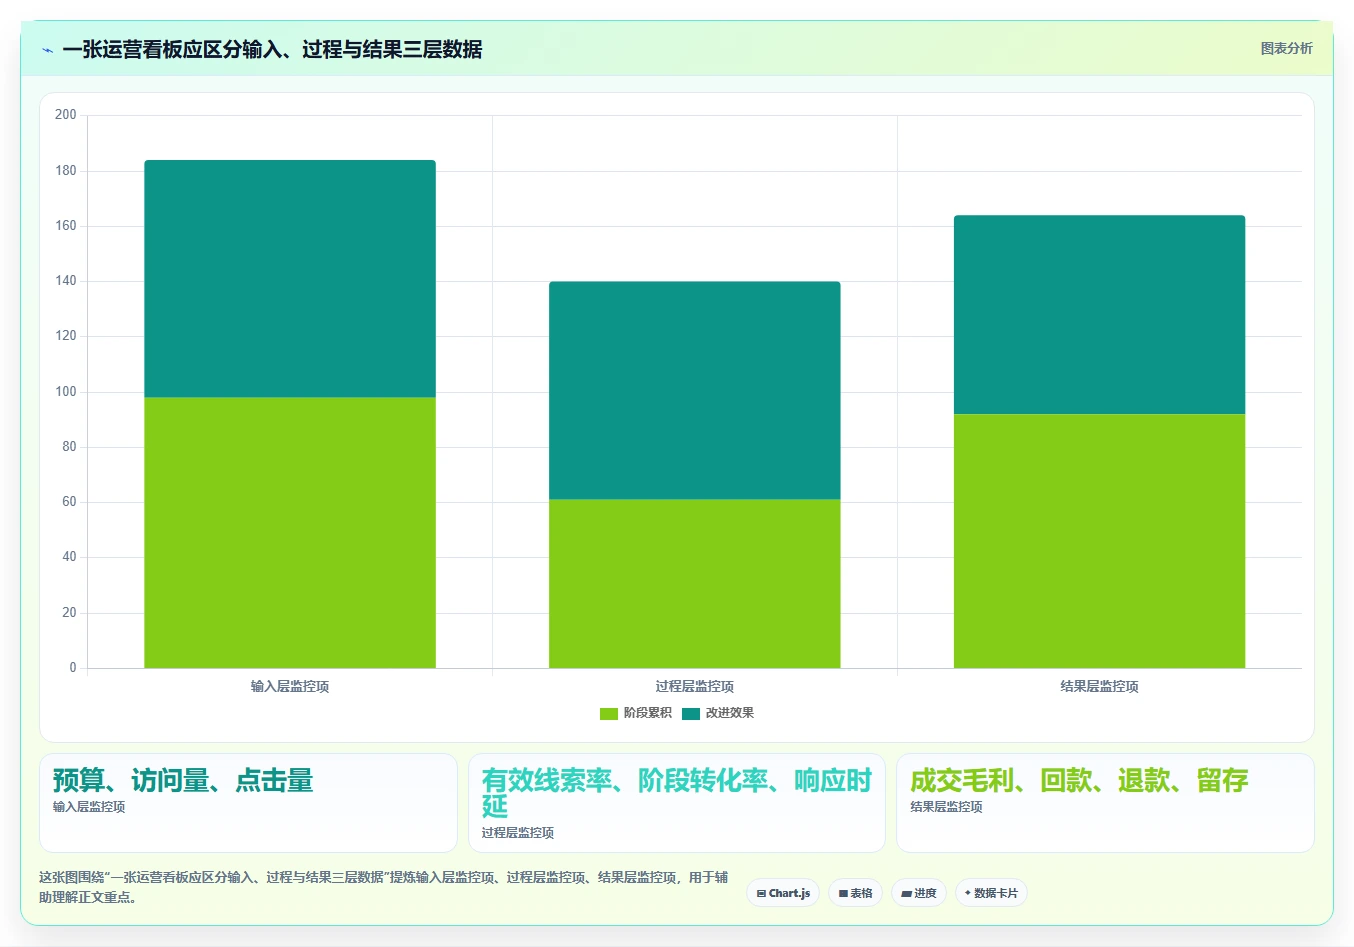This screenshot has width=1354, height=947.
Task: Open the 成交毛利、回款、退款、留存 card
Action: pyautogui.click(x=1105, y=803)
